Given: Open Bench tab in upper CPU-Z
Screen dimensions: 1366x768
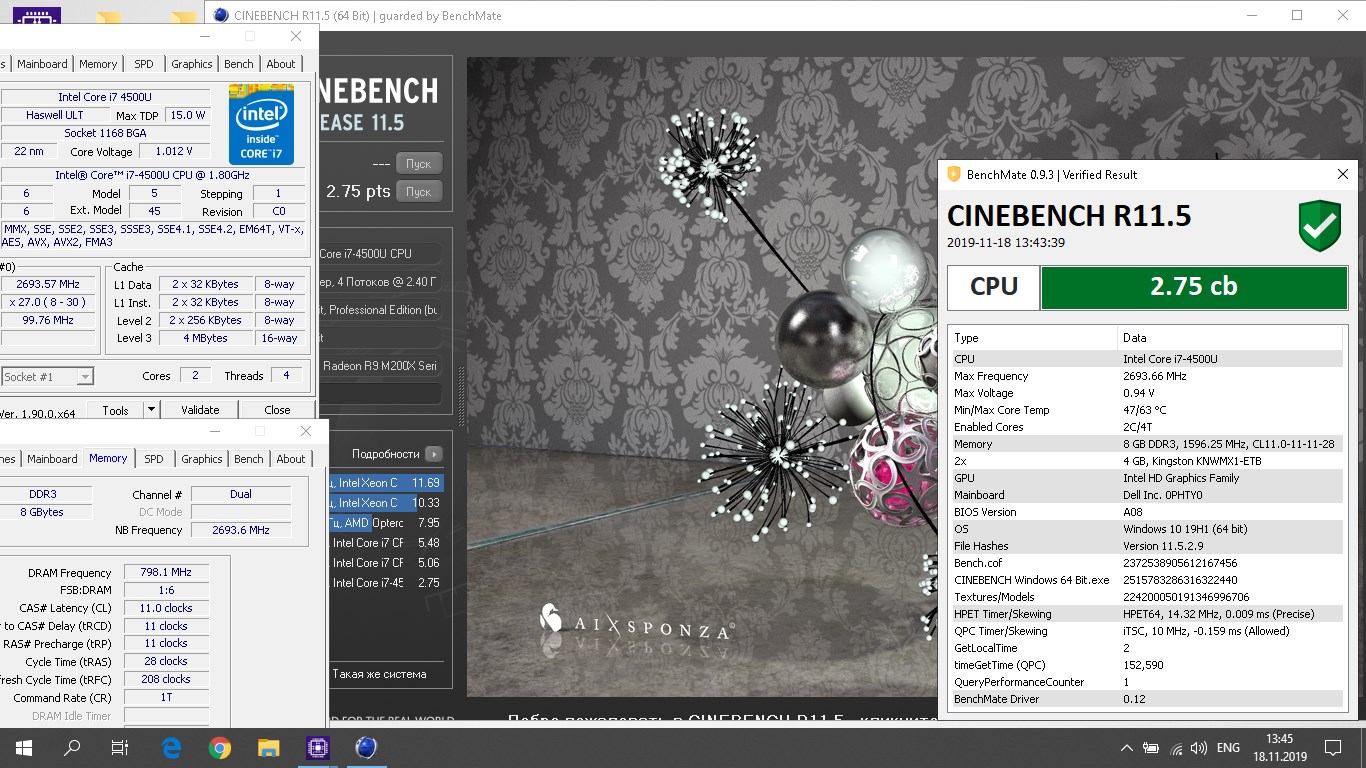Looking at the screenshot, I should click(x=239, y=64).
